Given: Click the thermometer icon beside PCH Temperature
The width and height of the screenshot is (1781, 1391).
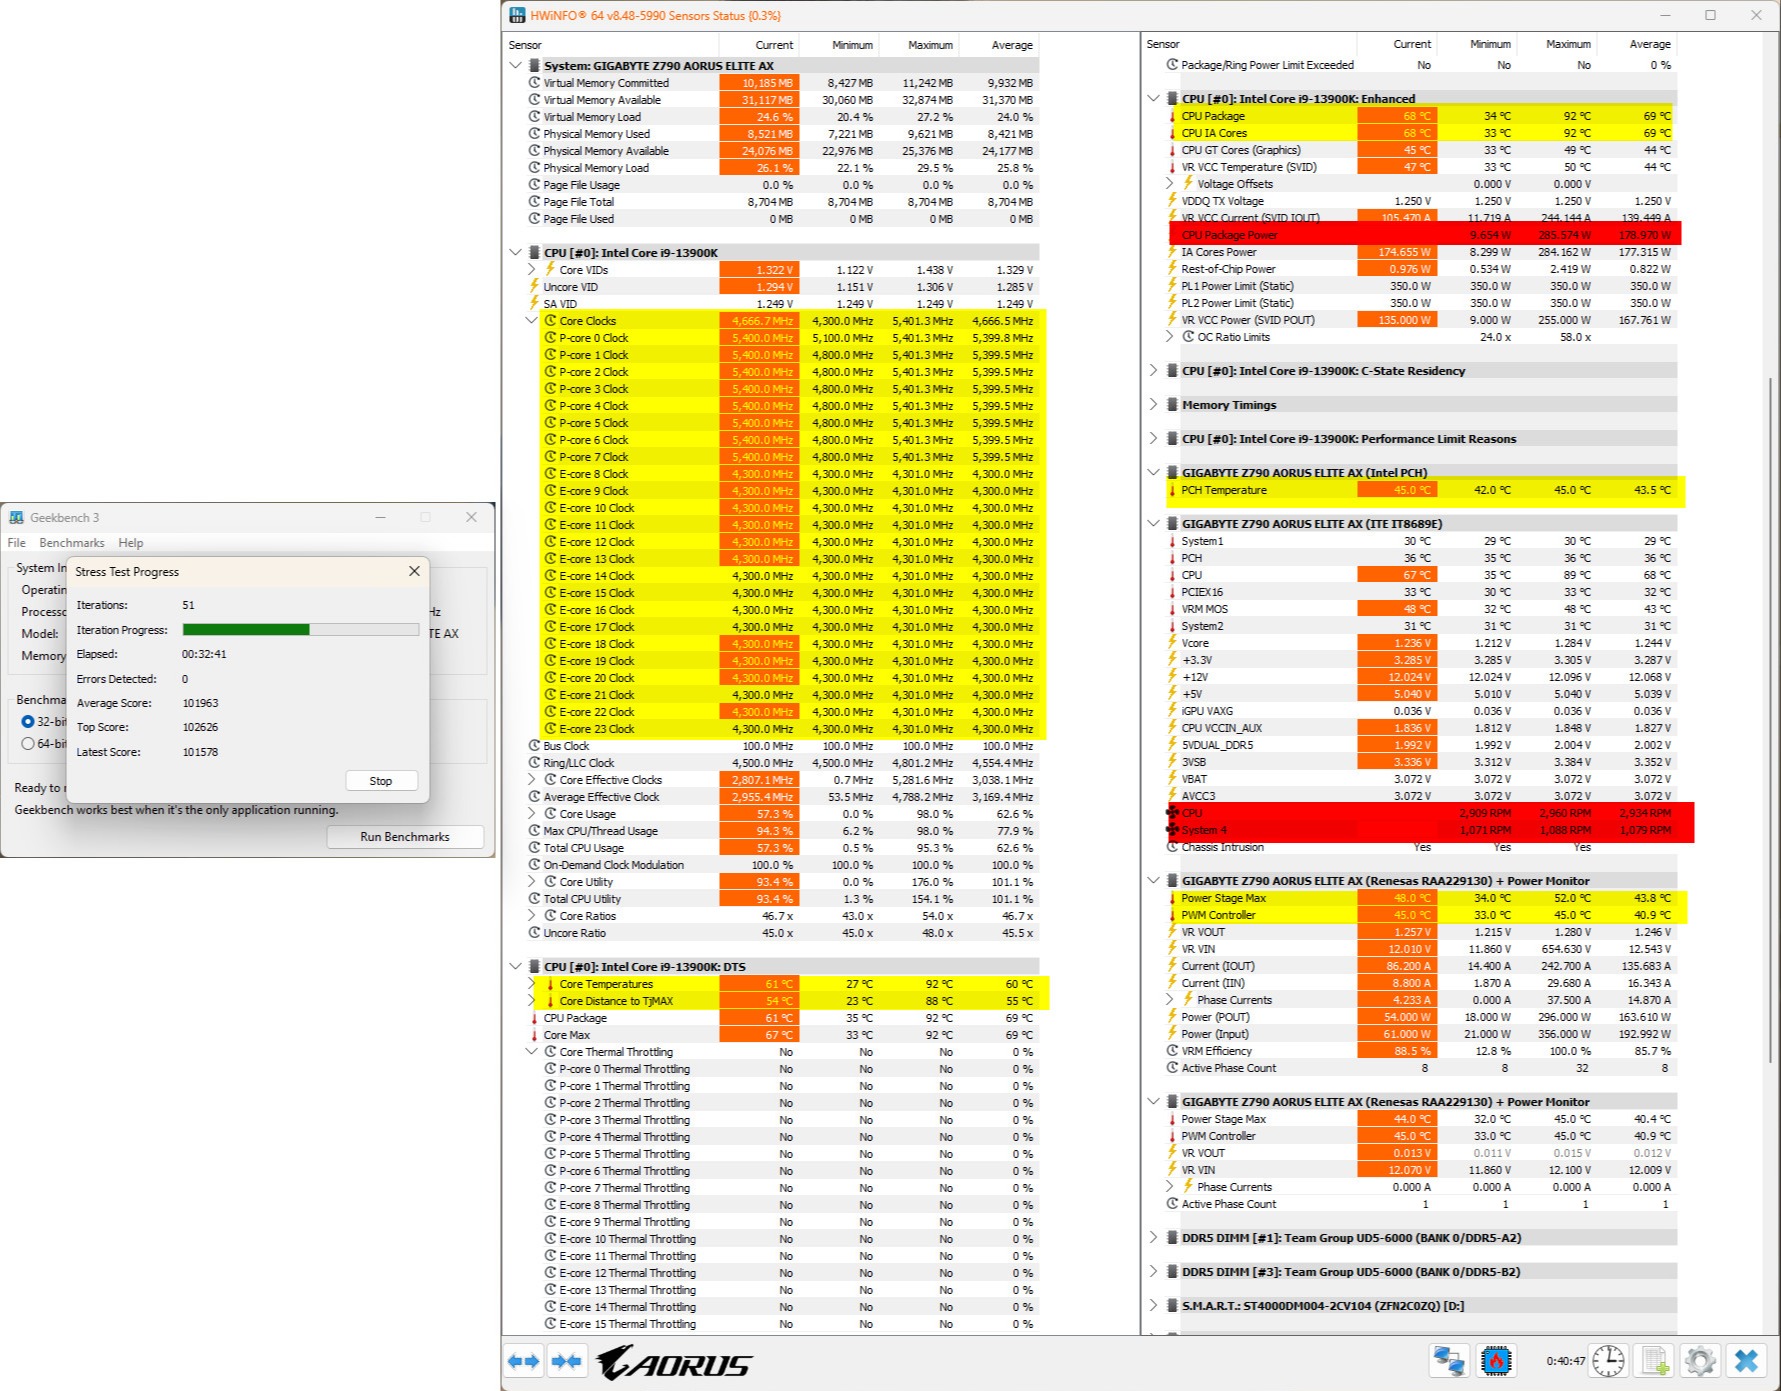Looking at the screenshot, I should click(x=1172, y=490).
